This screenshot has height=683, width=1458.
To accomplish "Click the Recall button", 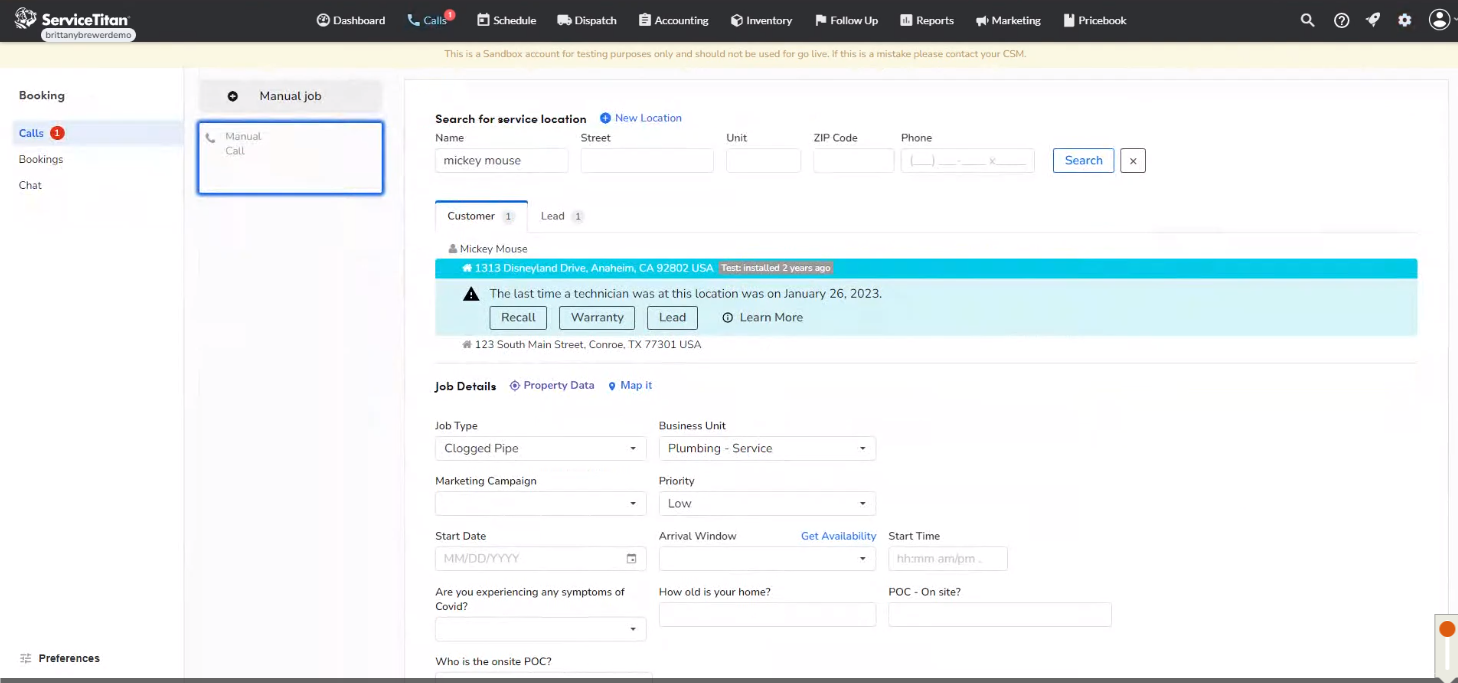I will click(x=517, y=317).
